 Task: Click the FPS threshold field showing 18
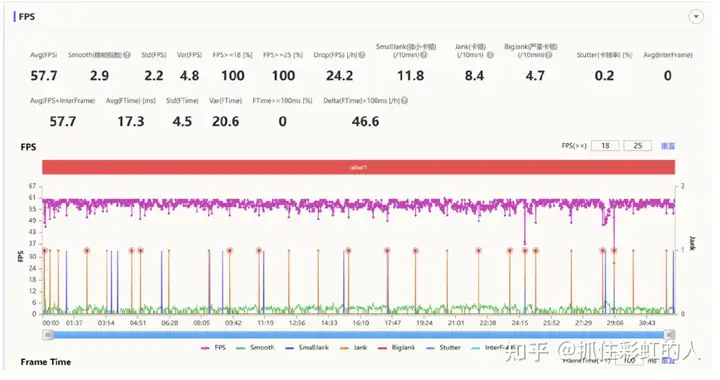[x=605, y=145]
